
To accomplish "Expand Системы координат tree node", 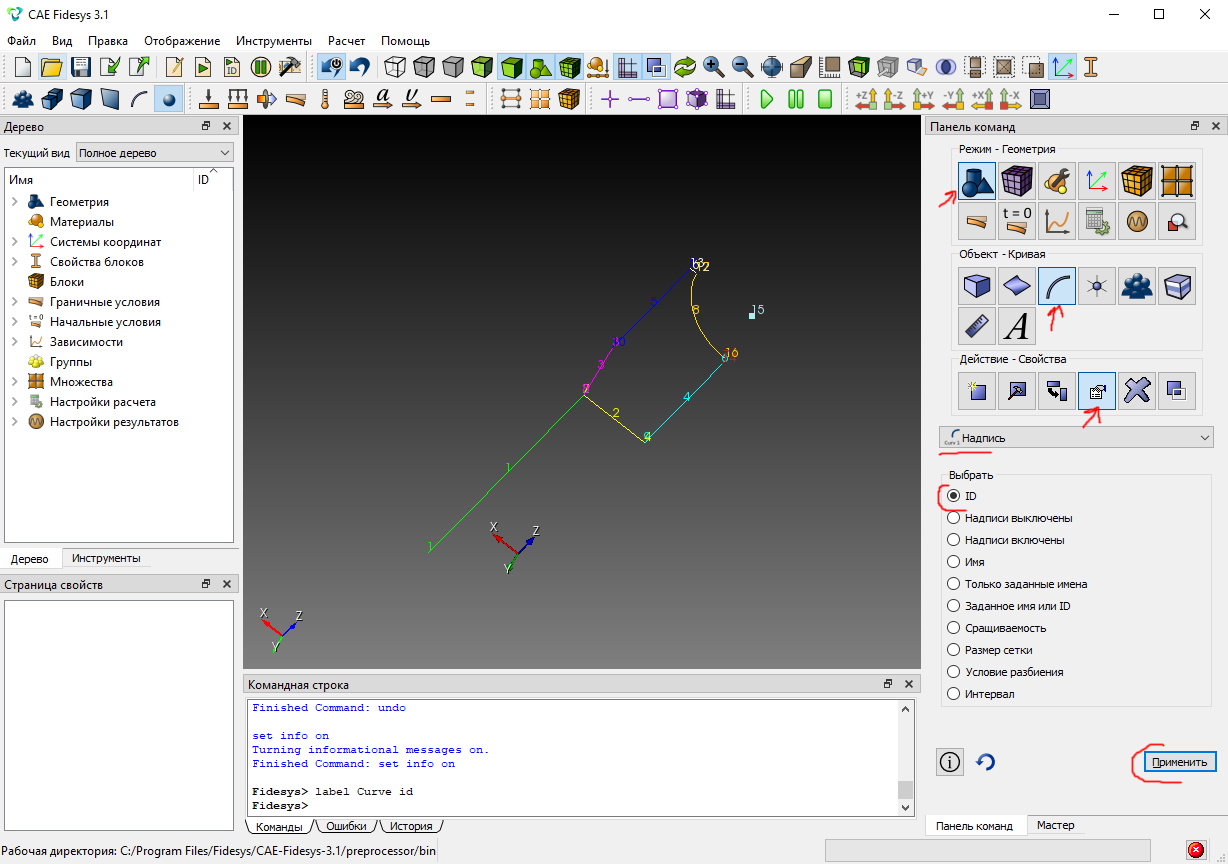I will point(15,242).
